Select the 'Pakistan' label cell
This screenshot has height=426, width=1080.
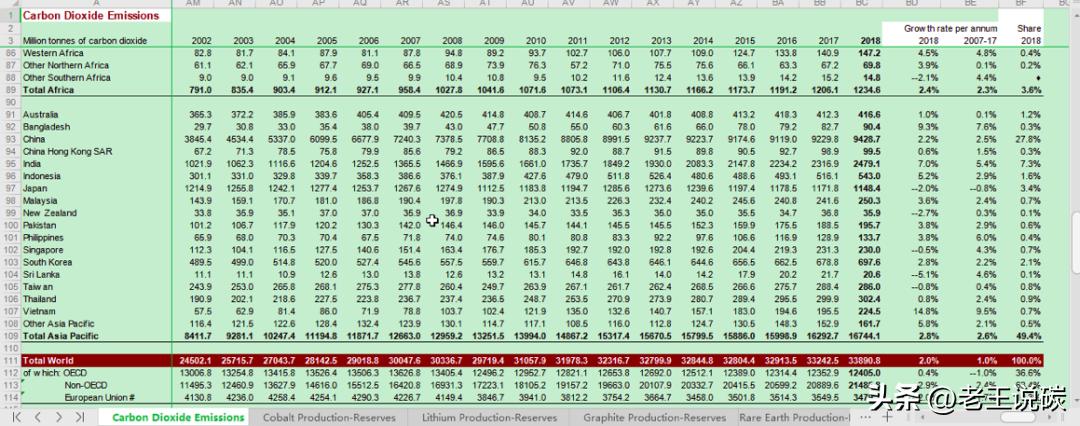click(96, 225)
